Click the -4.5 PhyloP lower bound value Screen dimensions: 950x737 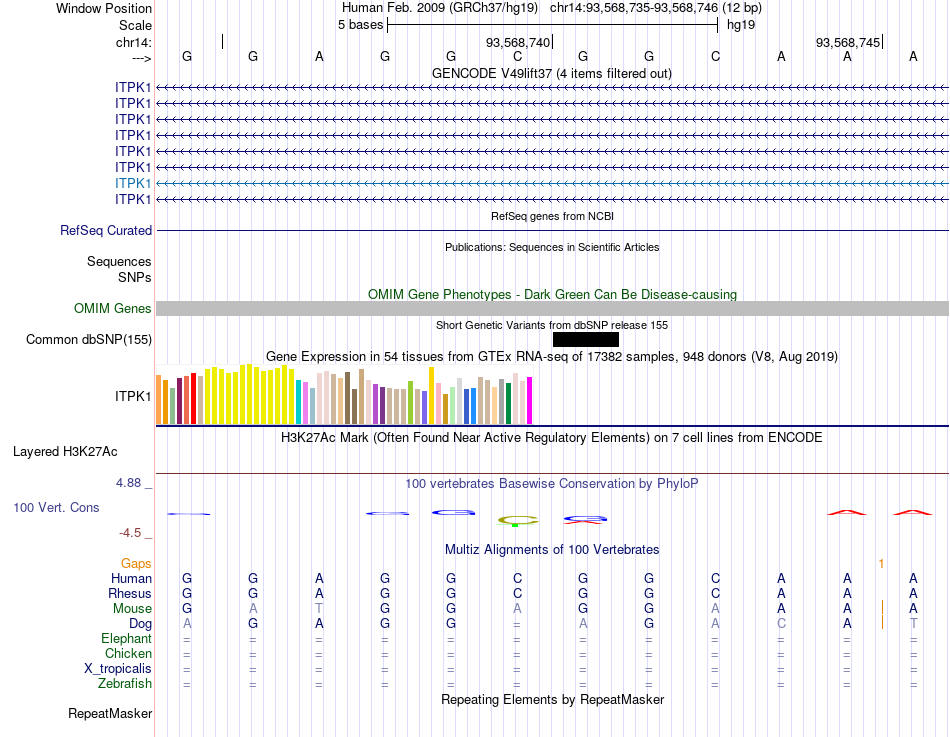[x=130, y=533]
